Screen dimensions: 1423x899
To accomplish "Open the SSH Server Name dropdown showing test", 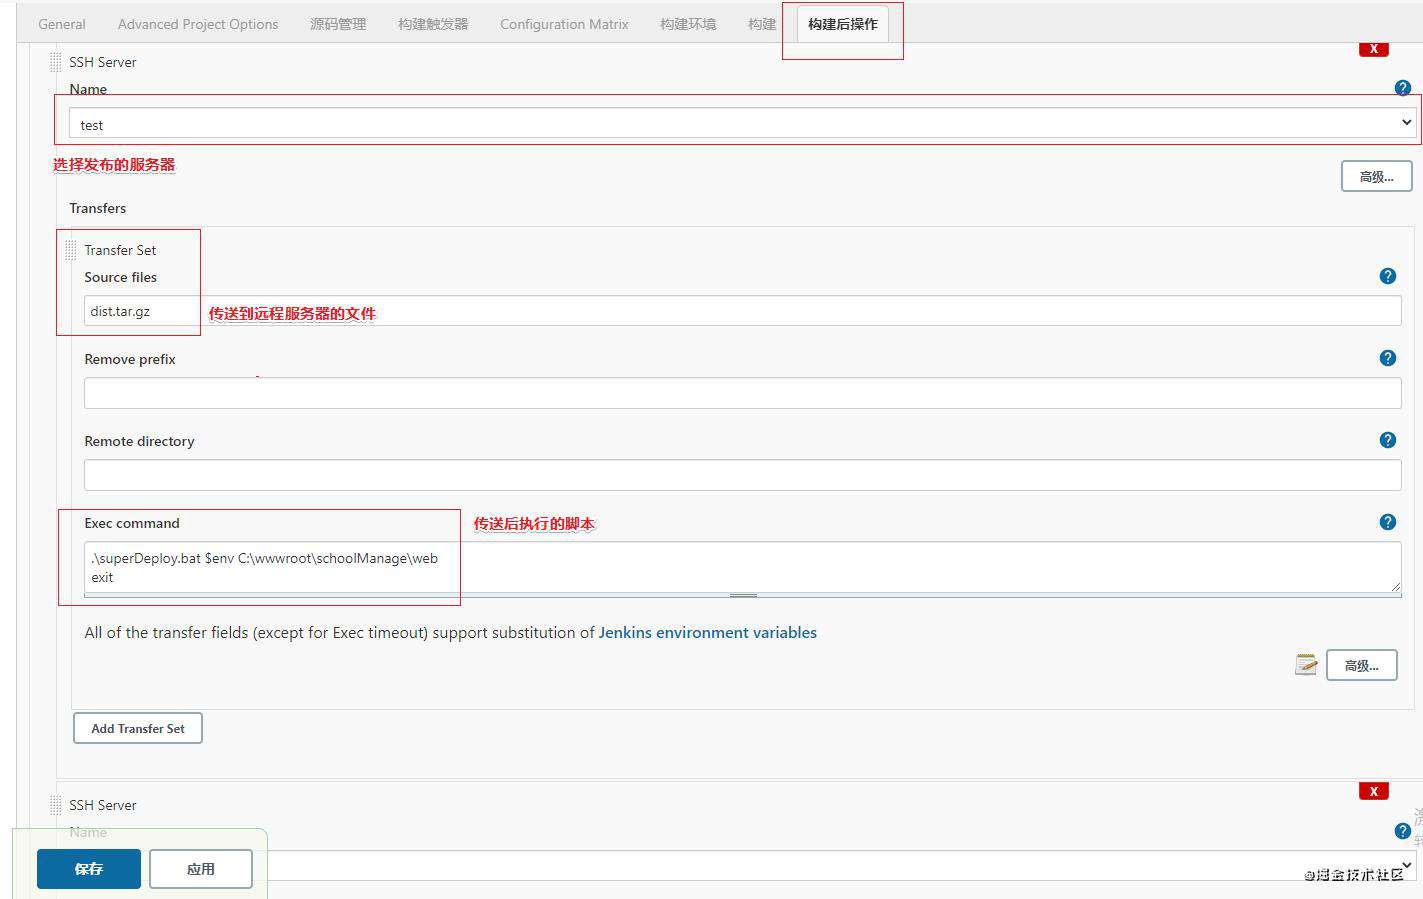I will (x=742, y=124).
